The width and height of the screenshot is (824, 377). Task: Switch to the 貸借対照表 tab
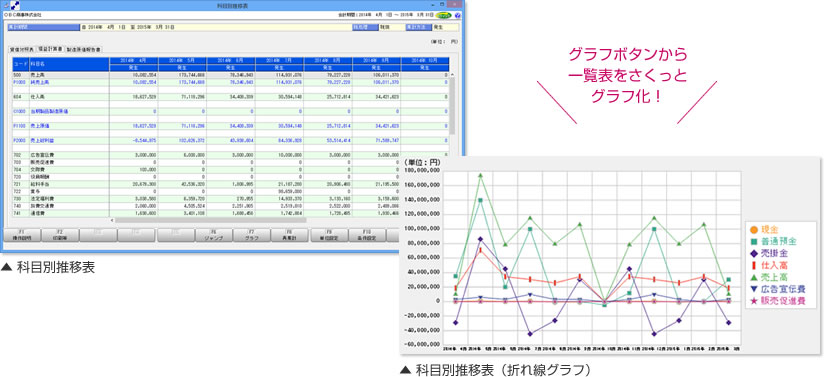pyautogui.click(x=23, y=49)
